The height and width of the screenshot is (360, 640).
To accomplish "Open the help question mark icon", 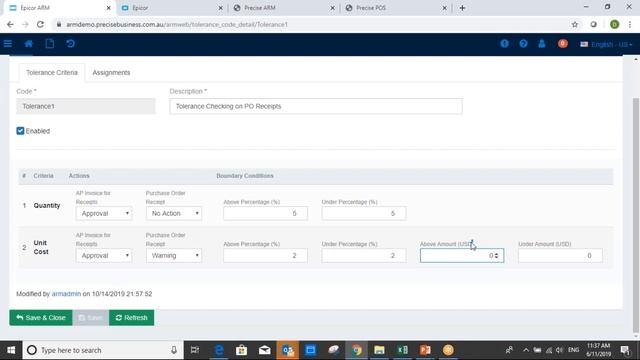I will pos(523,44).
